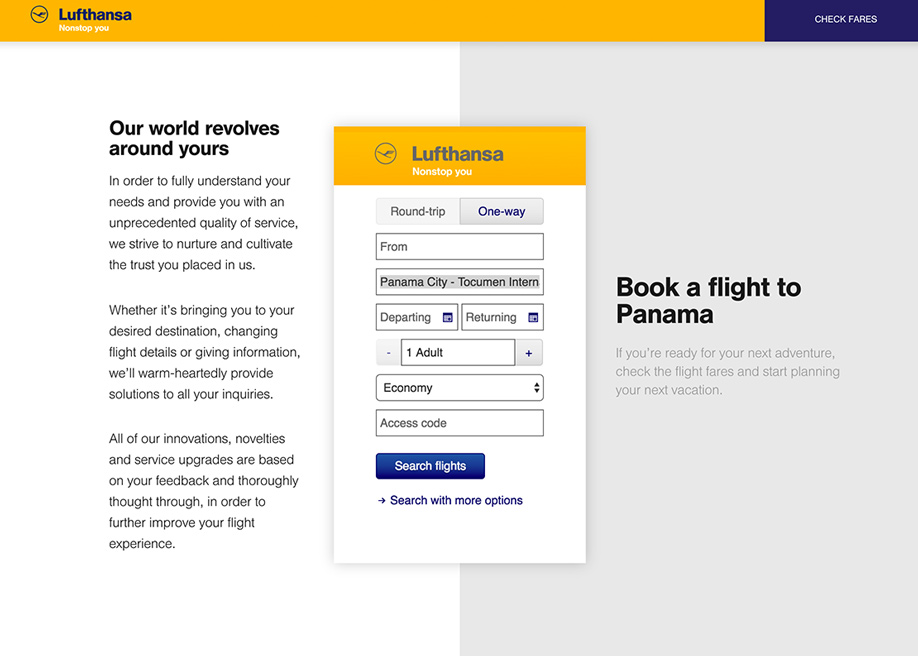Decrease passenger count with minus button
The image size is (918, 656).
pyautogui.click(x=388, y=353)
